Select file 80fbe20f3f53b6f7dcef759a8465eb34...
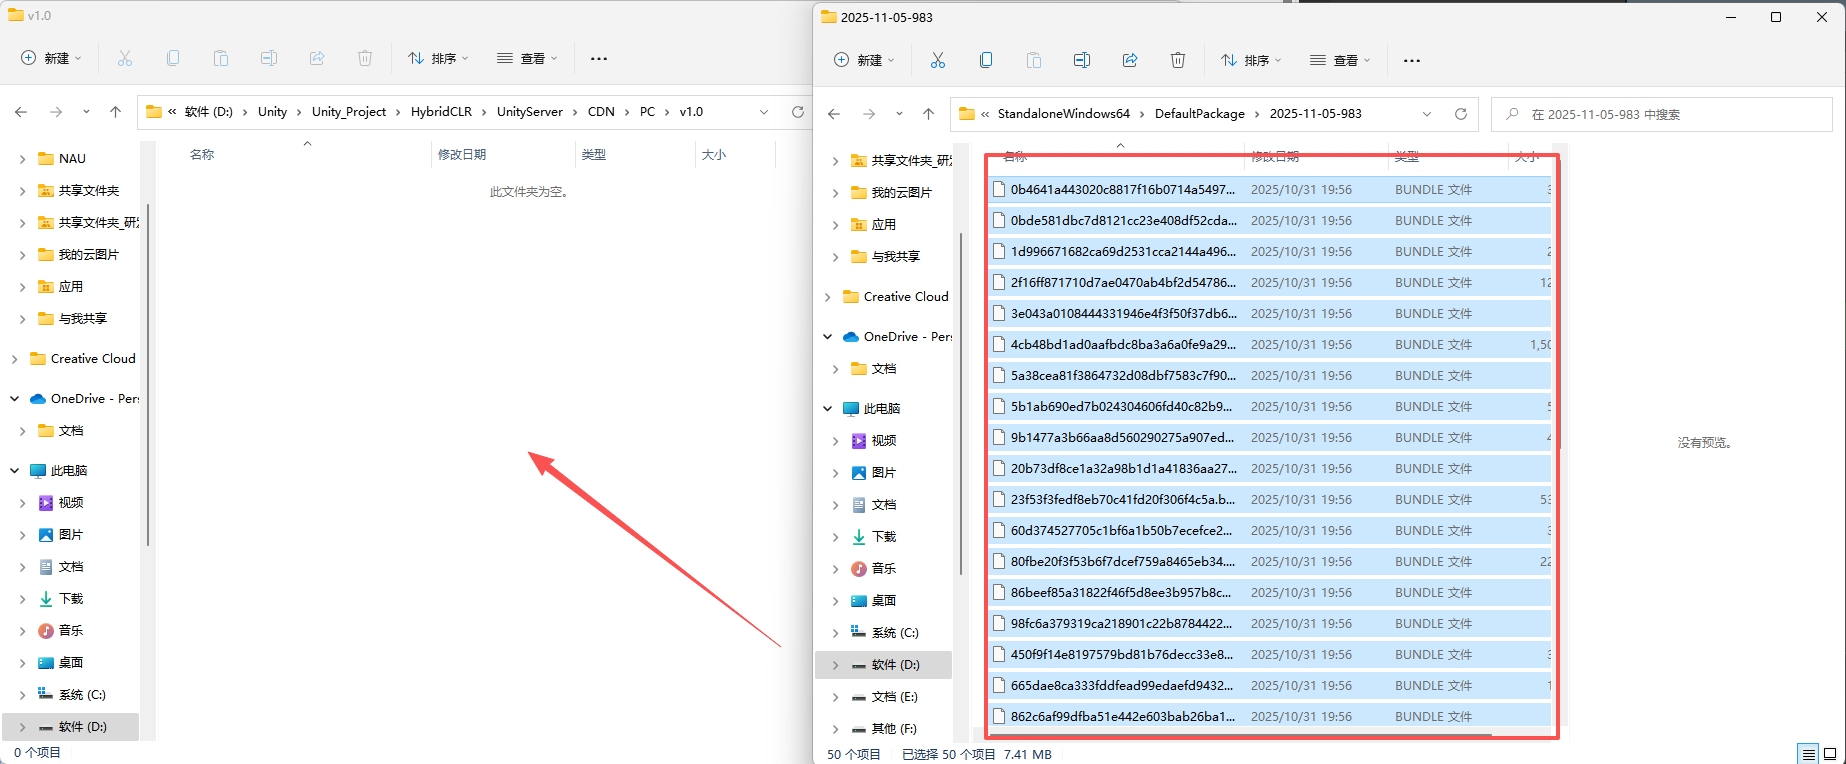Image resolution: width=1846 pixels, height=764 pixels. click(1270, 561)
